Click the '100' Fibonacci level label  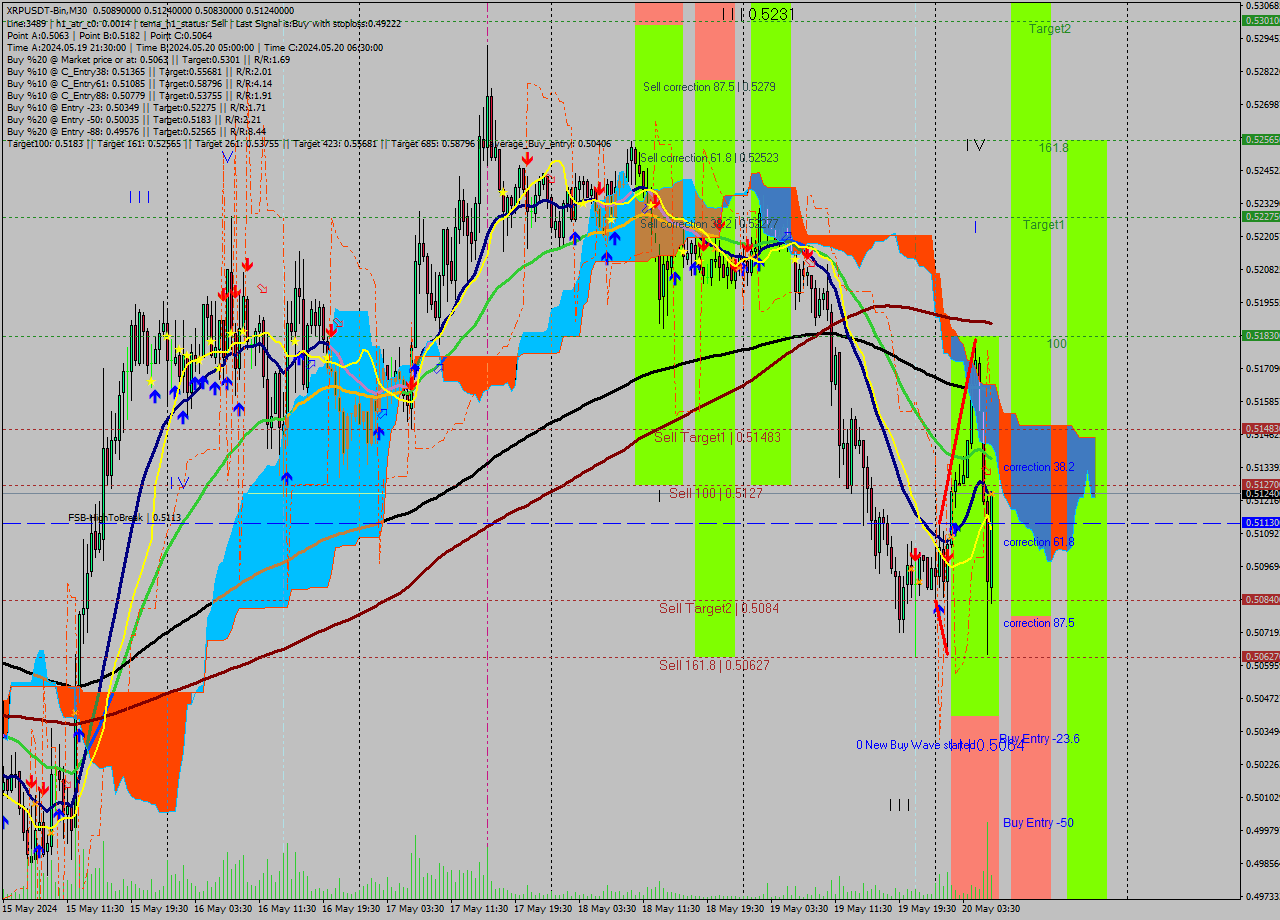tap(1057, 343)
